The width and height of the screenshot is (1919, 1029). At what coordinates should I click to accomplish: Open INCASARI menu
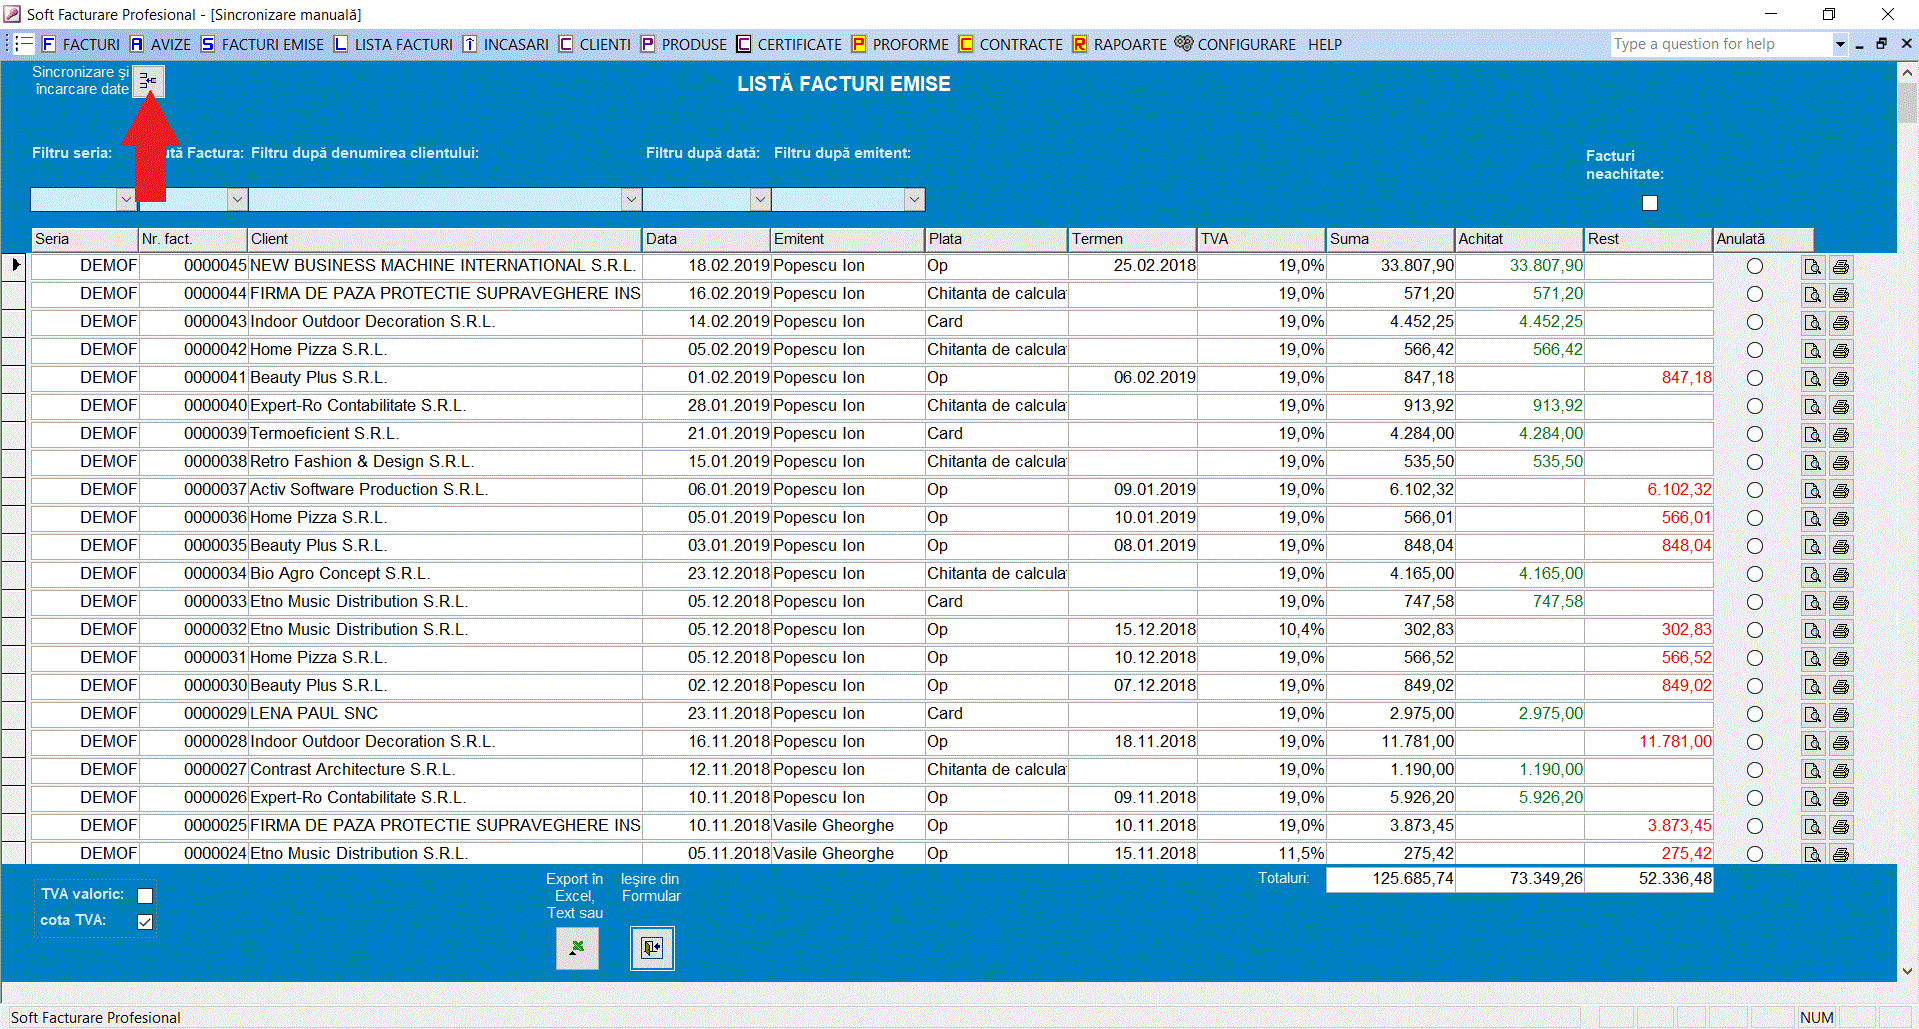click(505, 44)
